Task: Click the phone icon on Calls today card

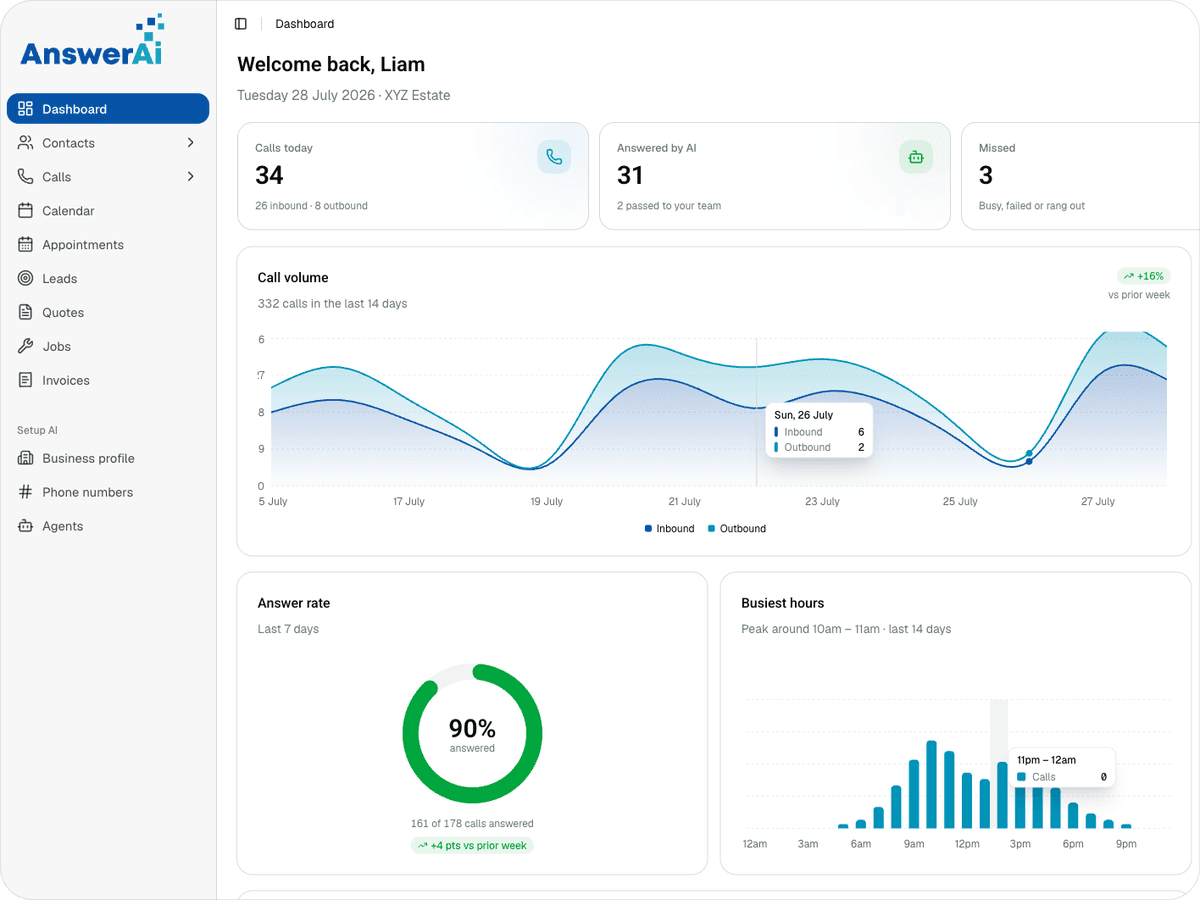Action: 554,157
